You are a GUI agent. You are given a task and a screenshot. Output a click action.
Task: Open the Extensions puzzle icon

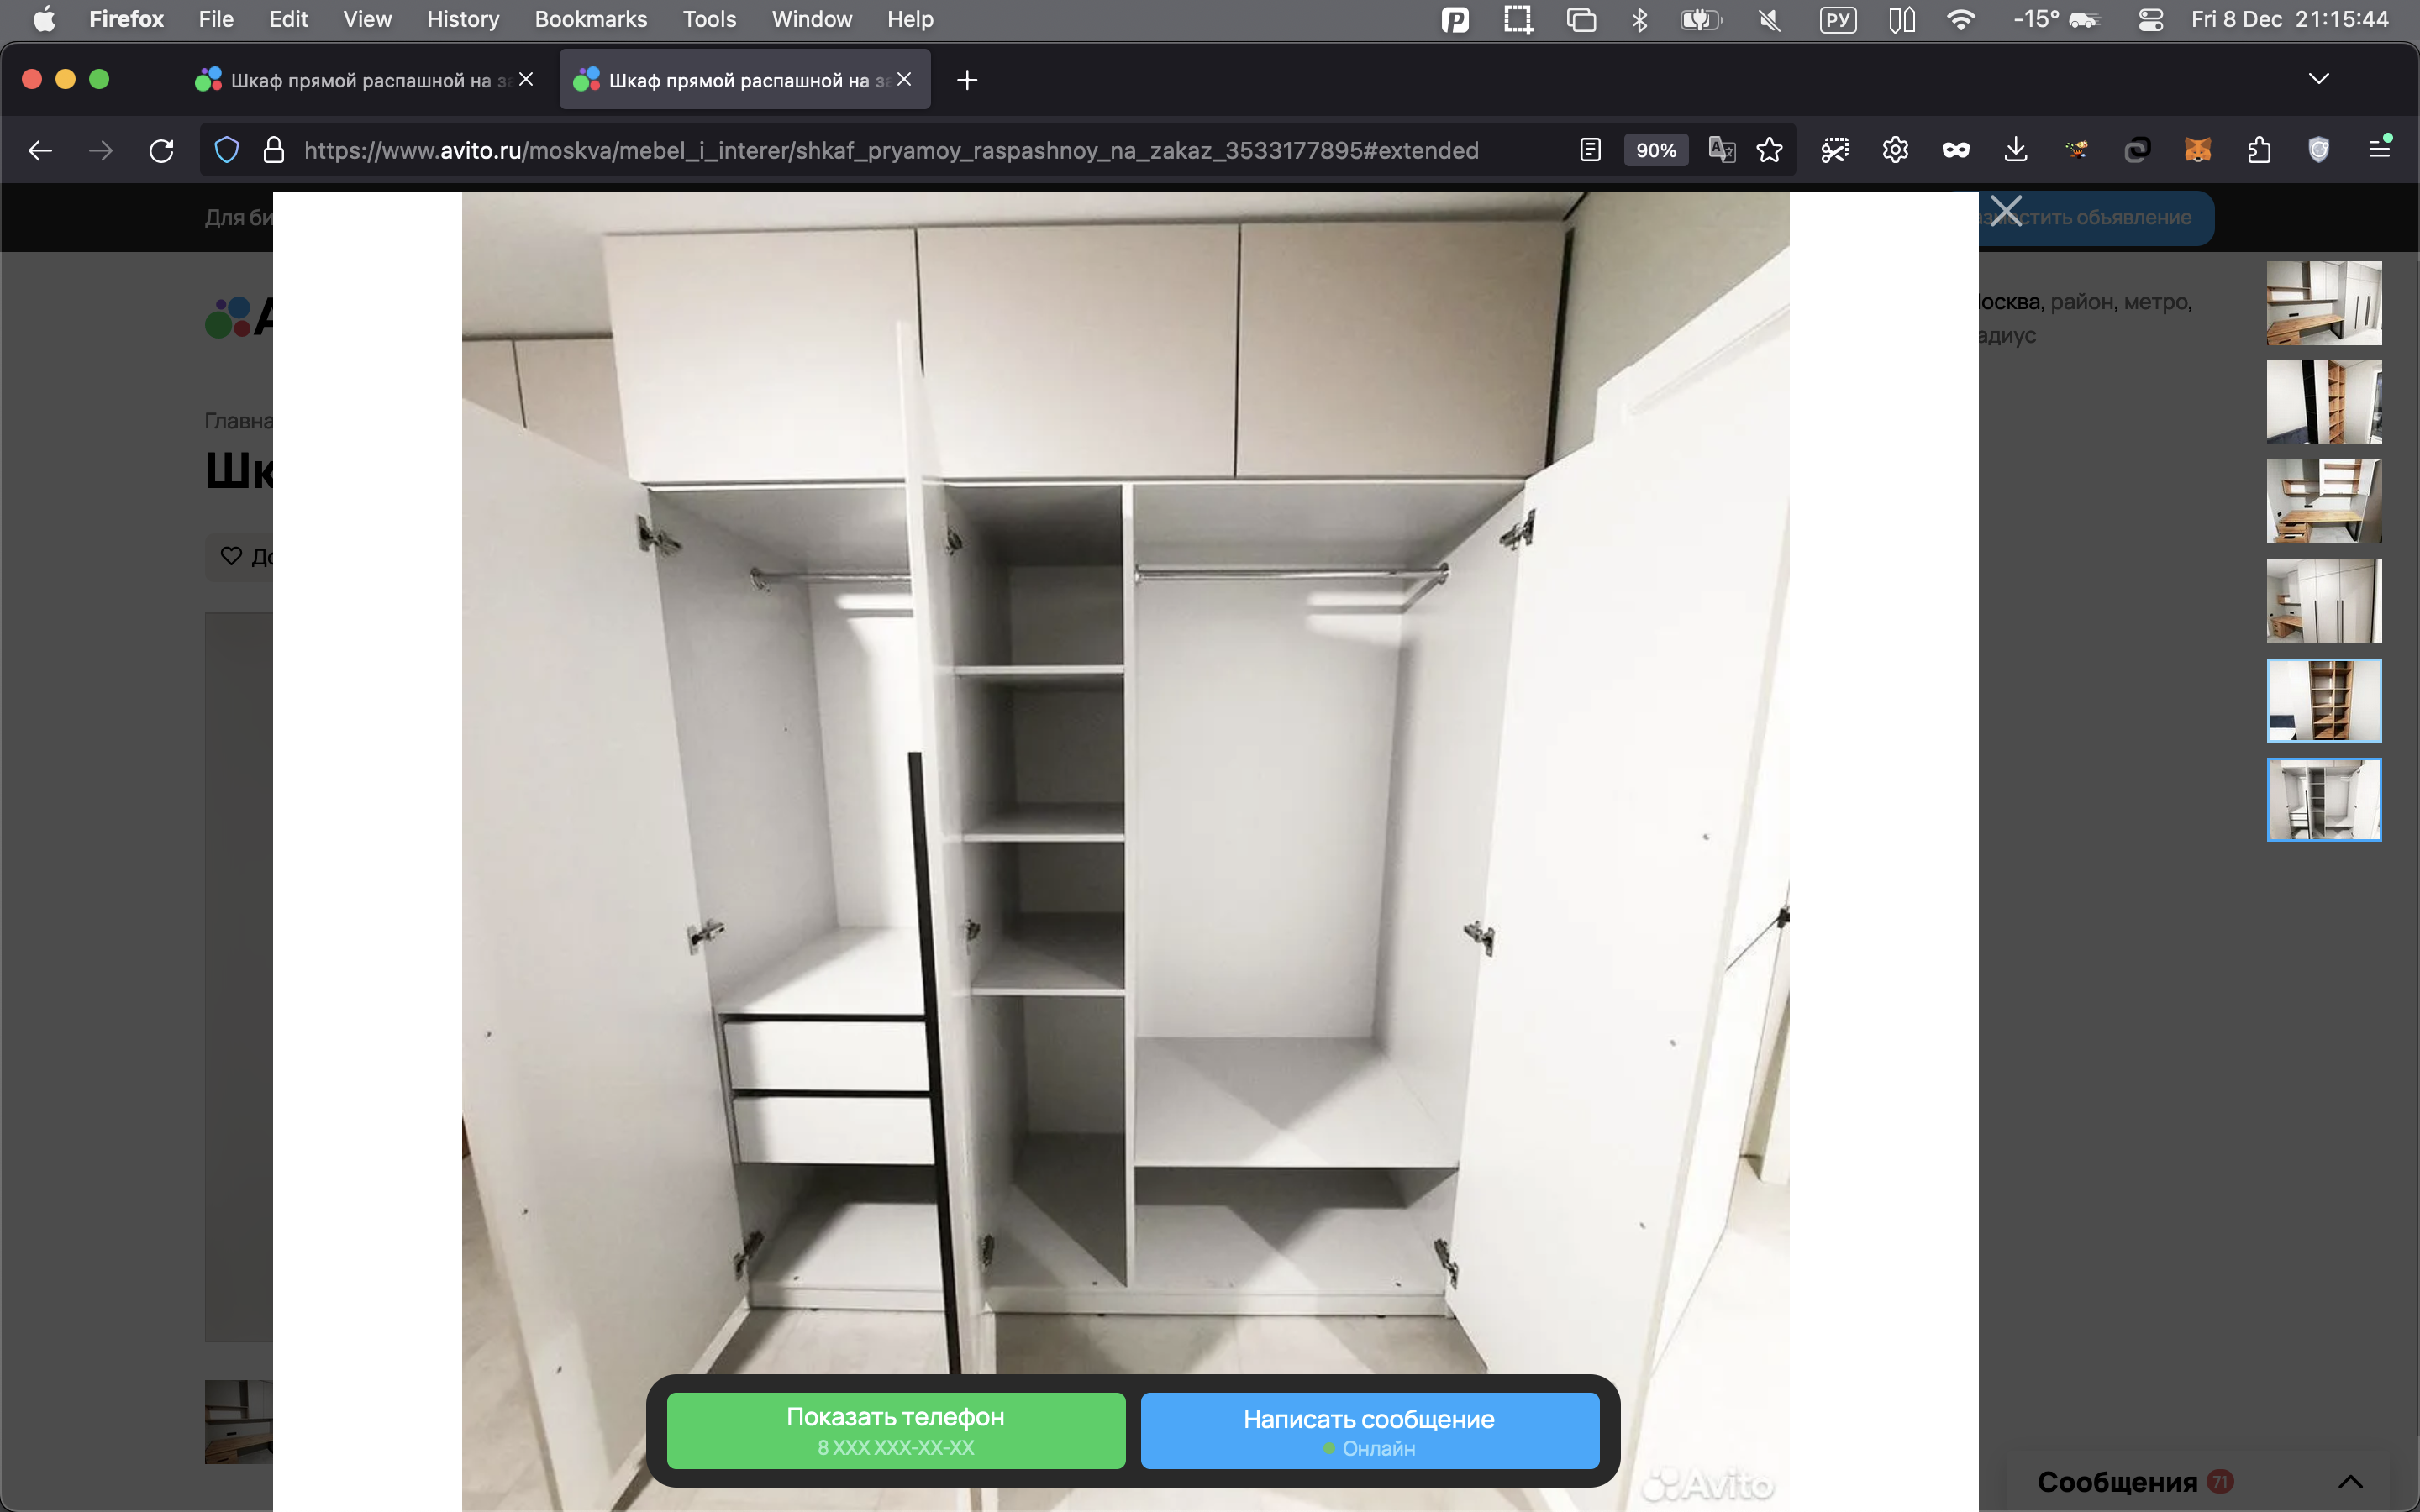[x=2258, y=151]
